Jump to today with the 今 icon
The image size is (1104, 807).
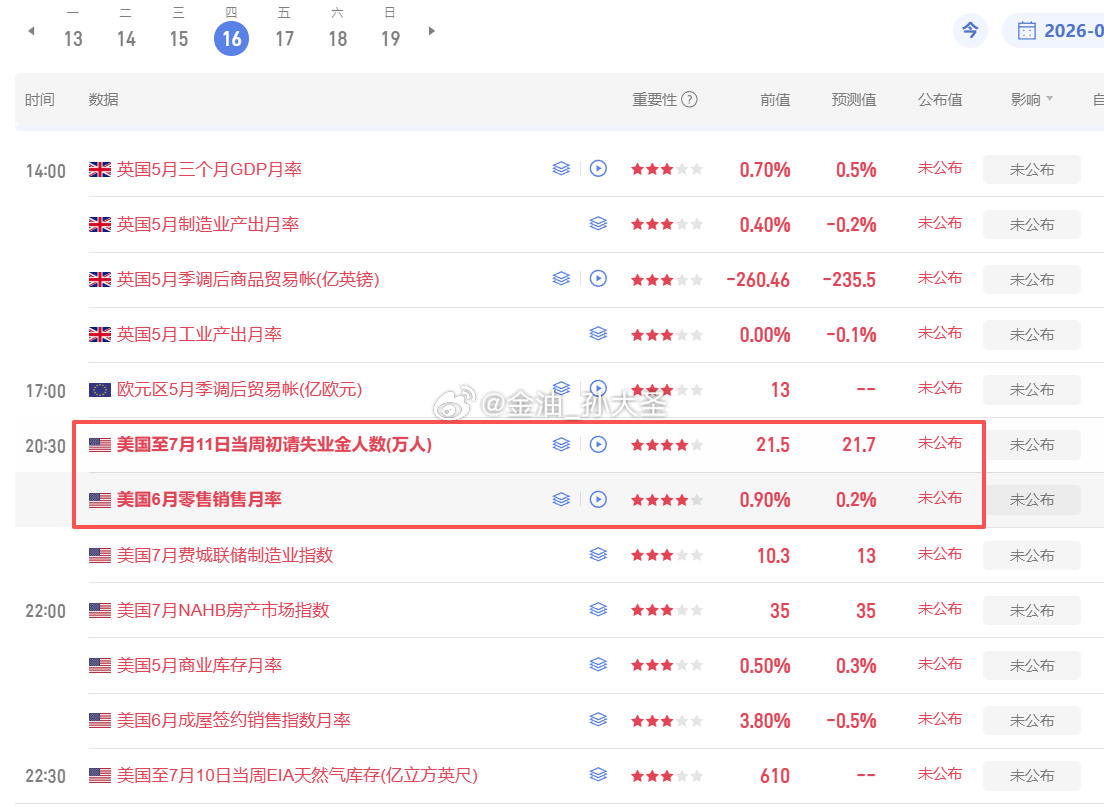[970, 30]
